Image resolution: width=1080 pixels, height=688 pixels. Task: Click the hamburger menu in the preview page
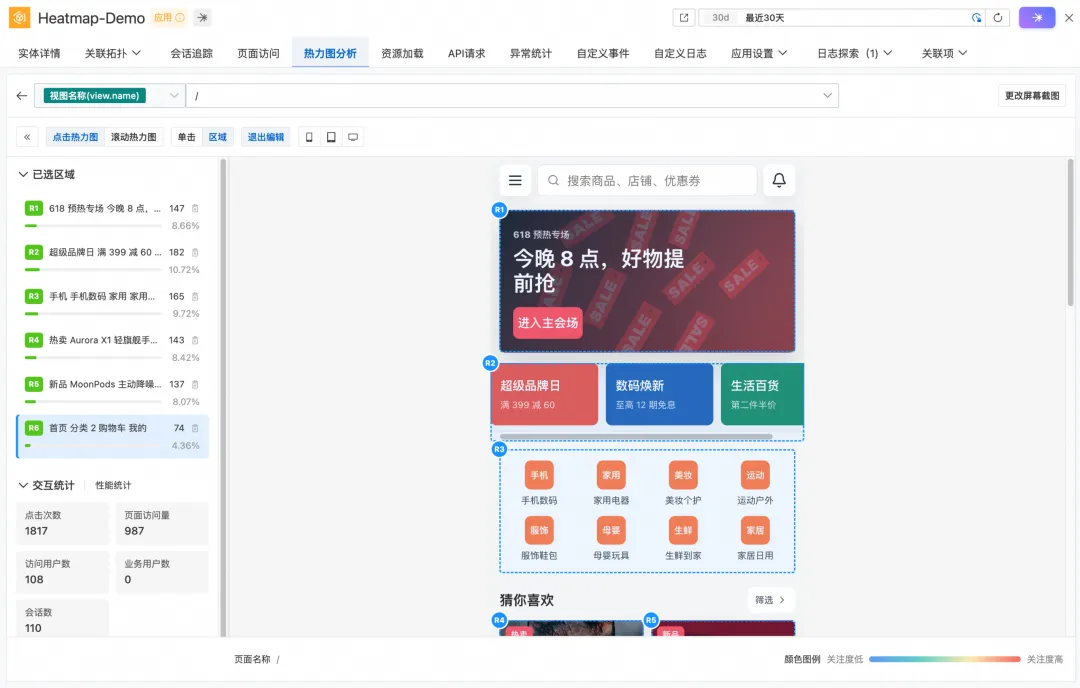515,180
